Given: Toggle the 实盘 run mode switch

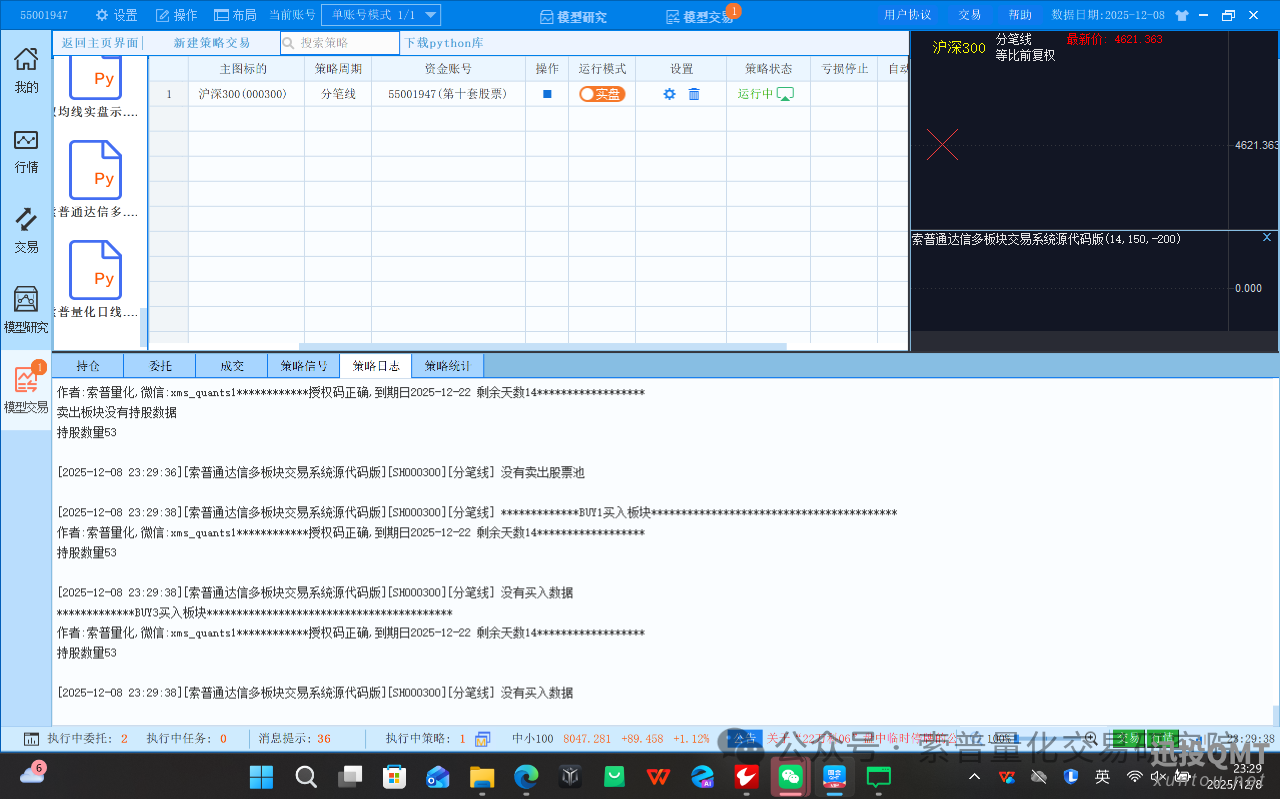Looking at the screenshot, I should coord(602,94).
